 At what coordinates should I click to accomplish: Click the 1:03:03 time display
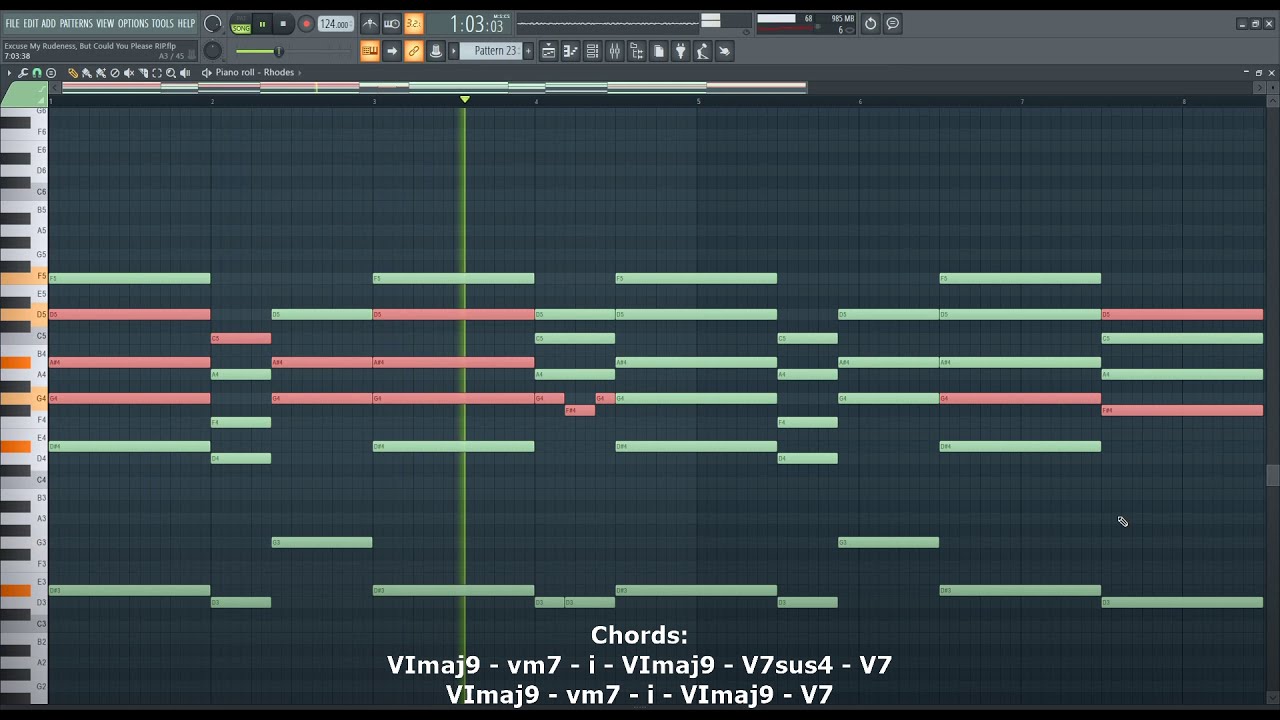(x=476, y=24)
